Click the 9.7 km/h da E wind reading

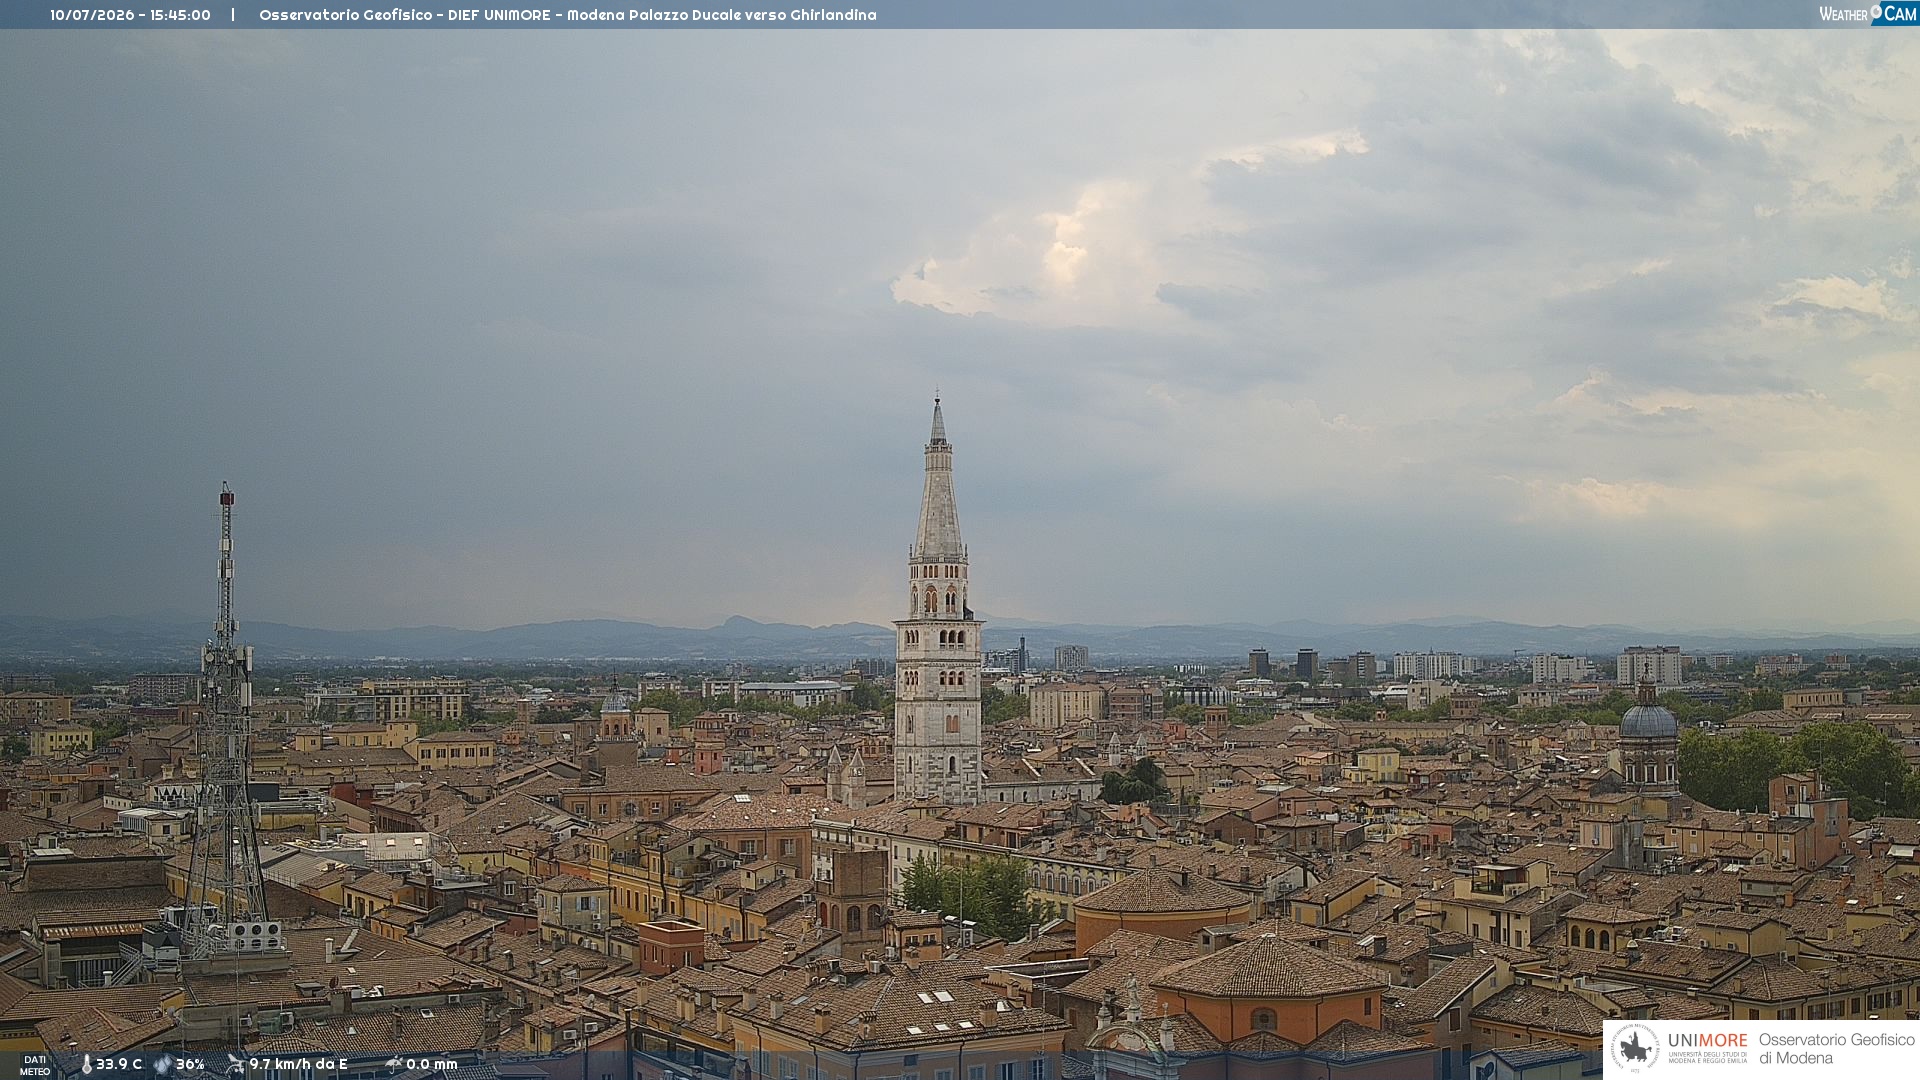point(298,1064)
